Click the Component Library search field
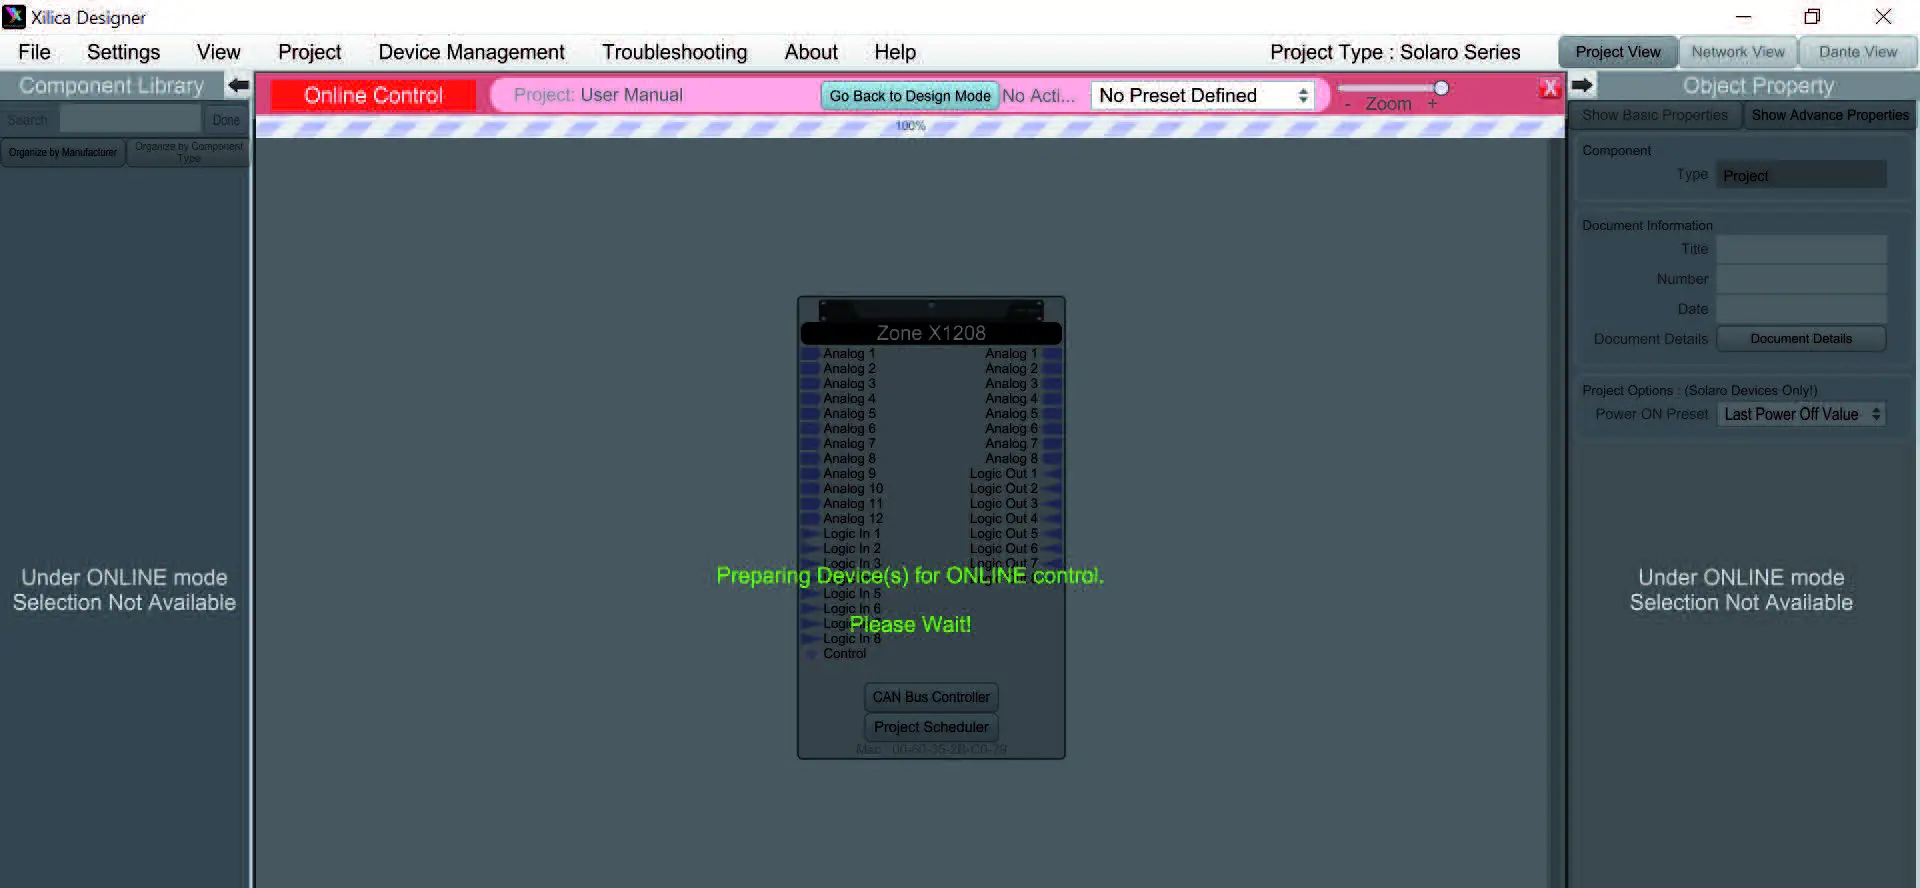Viewport: 1920px width, 888px height. 130,120
